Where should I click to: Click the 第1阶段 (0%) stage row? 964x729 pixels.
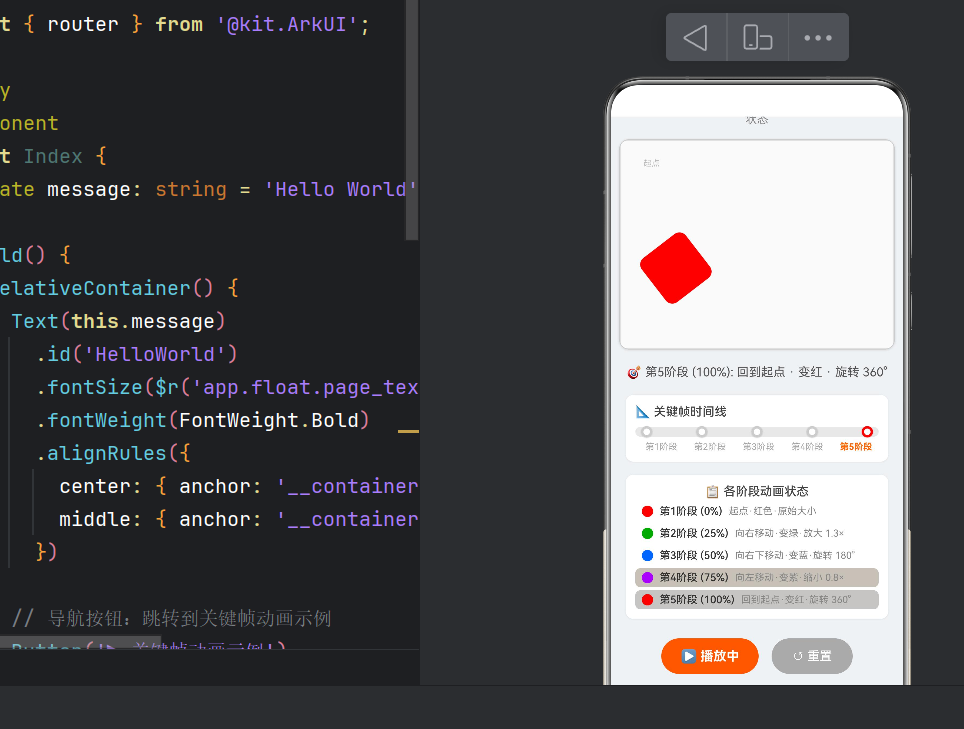(757, 511)
